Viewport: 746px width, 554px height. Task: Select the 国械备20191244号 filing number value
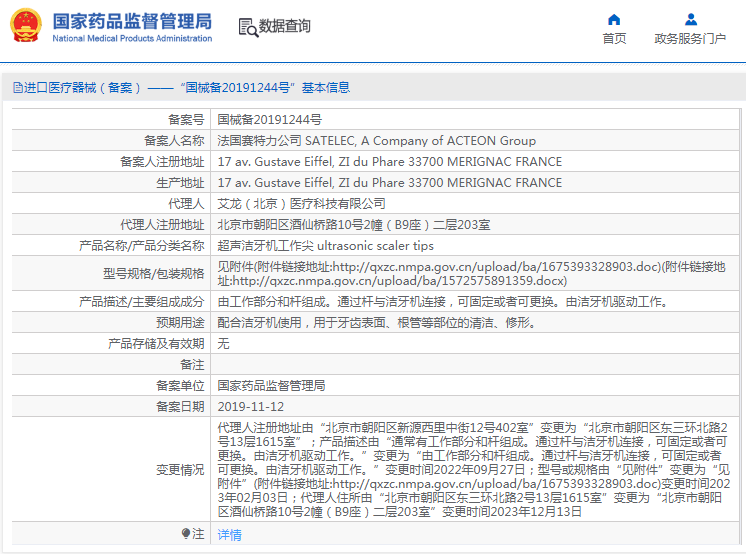pos(269,120)
